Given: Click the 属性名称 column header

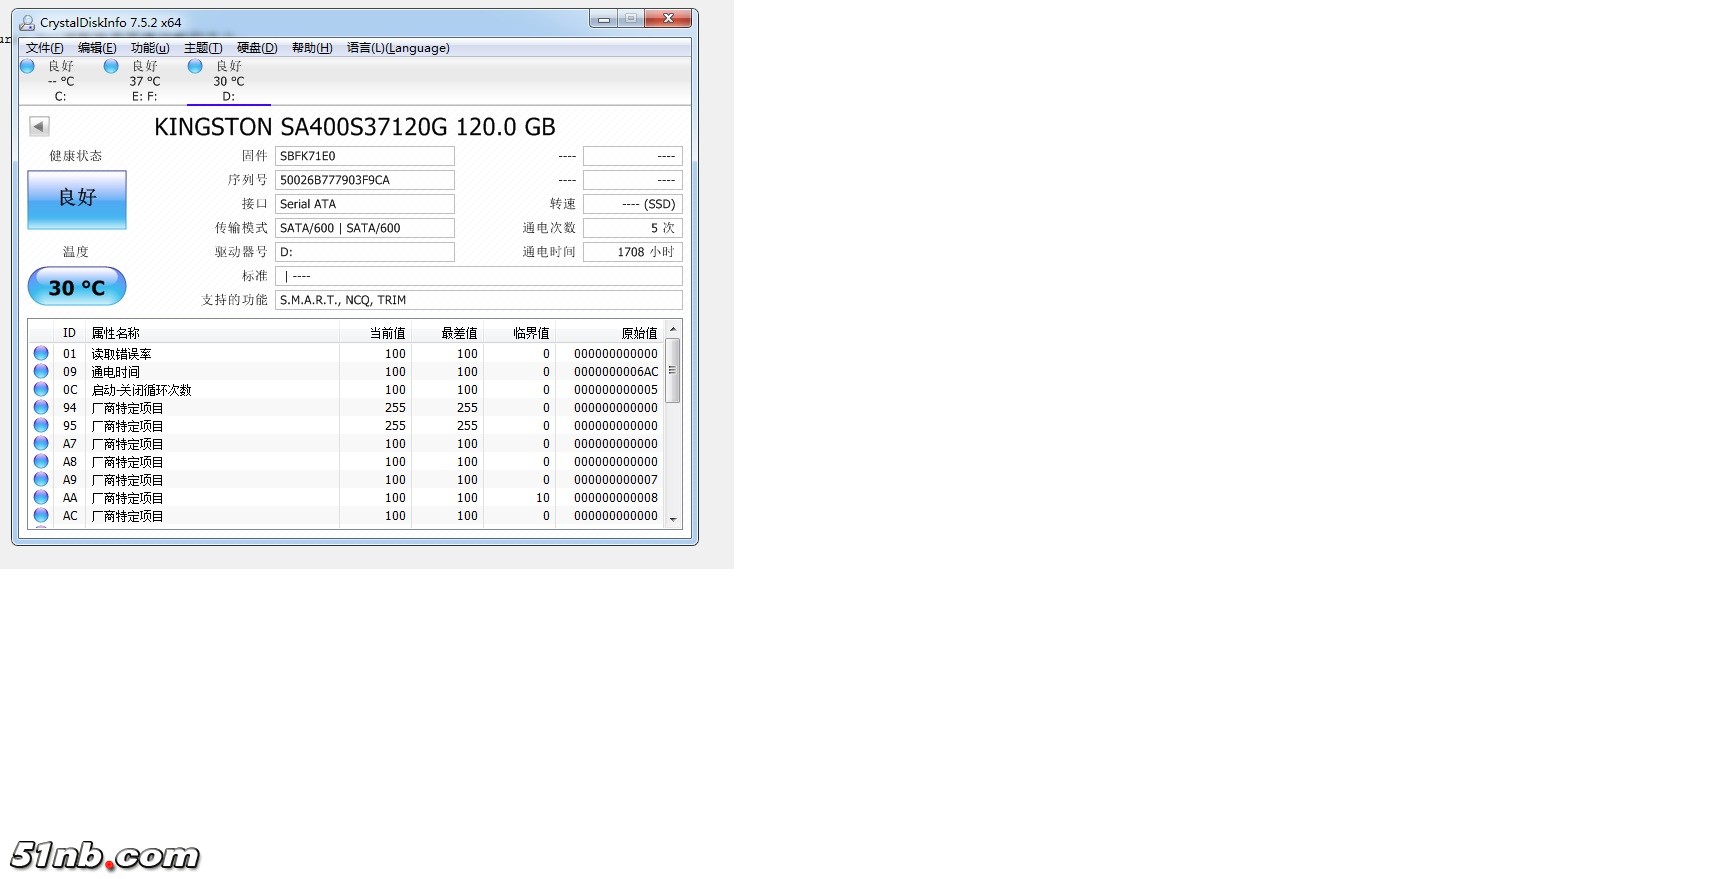Looking at the screenshot, I should coord(213,333).
